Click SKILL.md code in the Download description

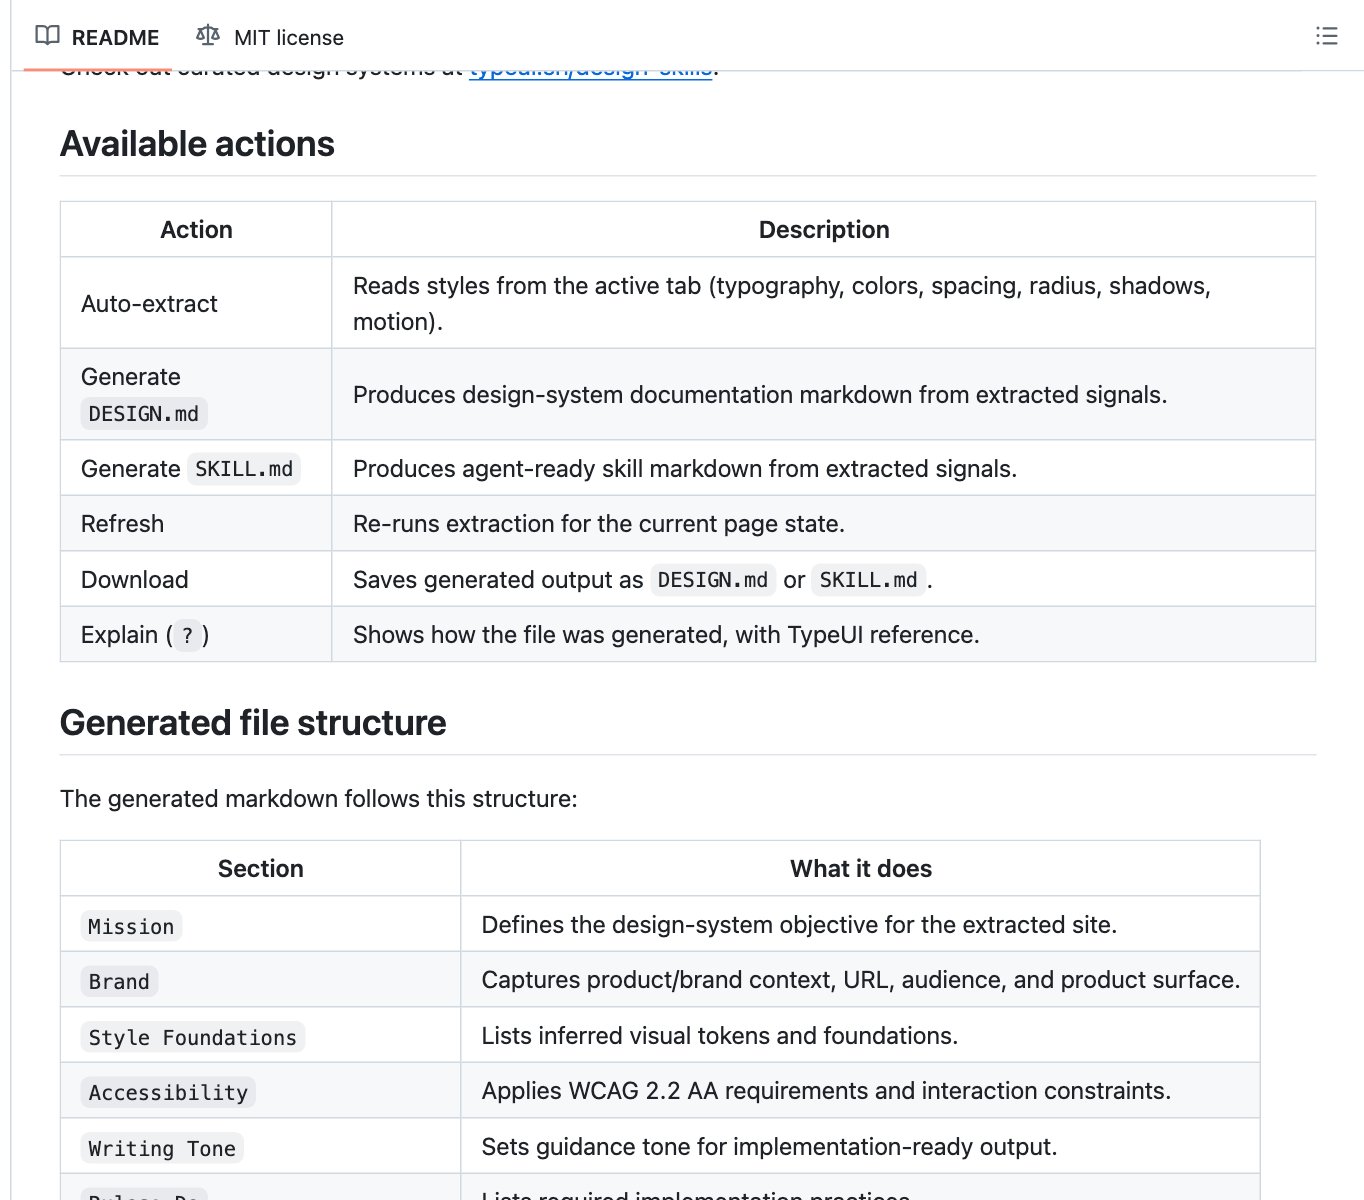coord(868,580)
